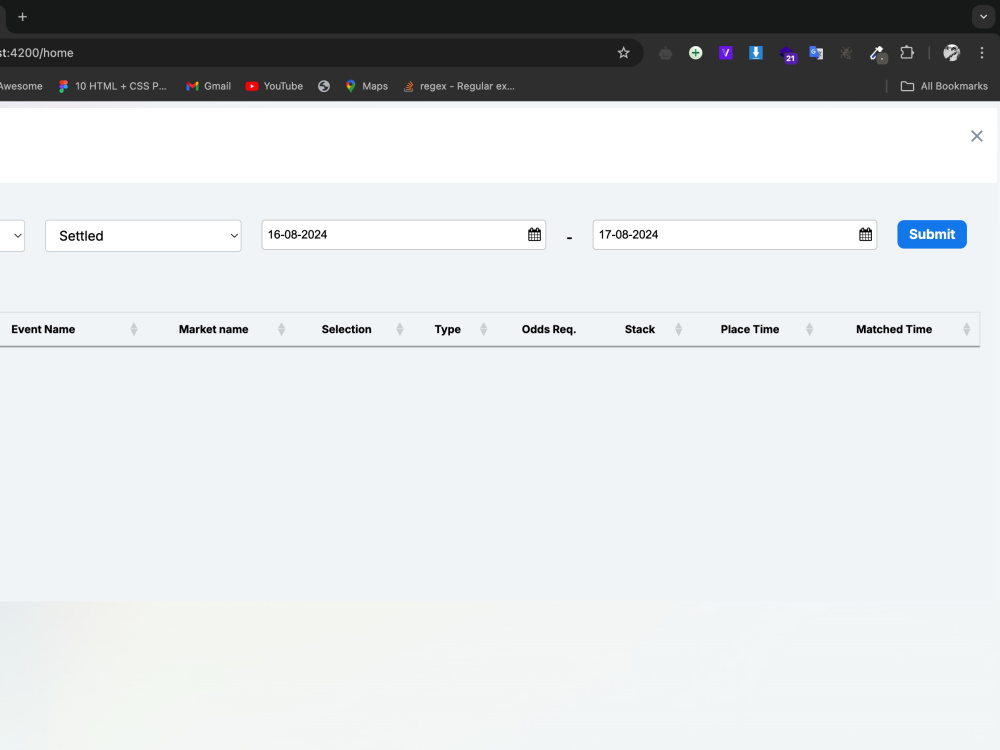
Task: Open the YouTube bookmark
Action: coord(274,86)
